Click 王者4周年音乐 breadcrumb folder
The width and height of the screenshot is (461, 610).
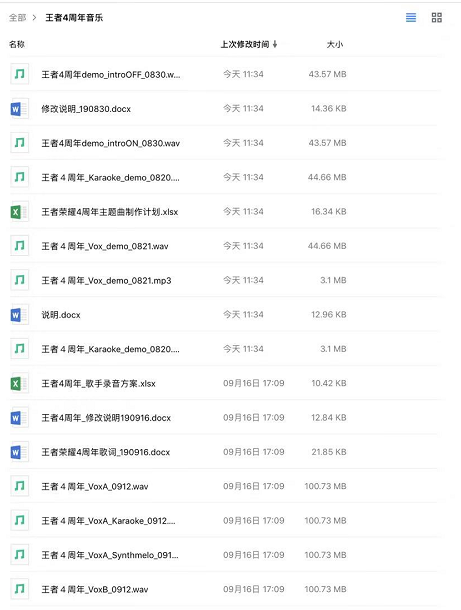(x=74, y=18)
